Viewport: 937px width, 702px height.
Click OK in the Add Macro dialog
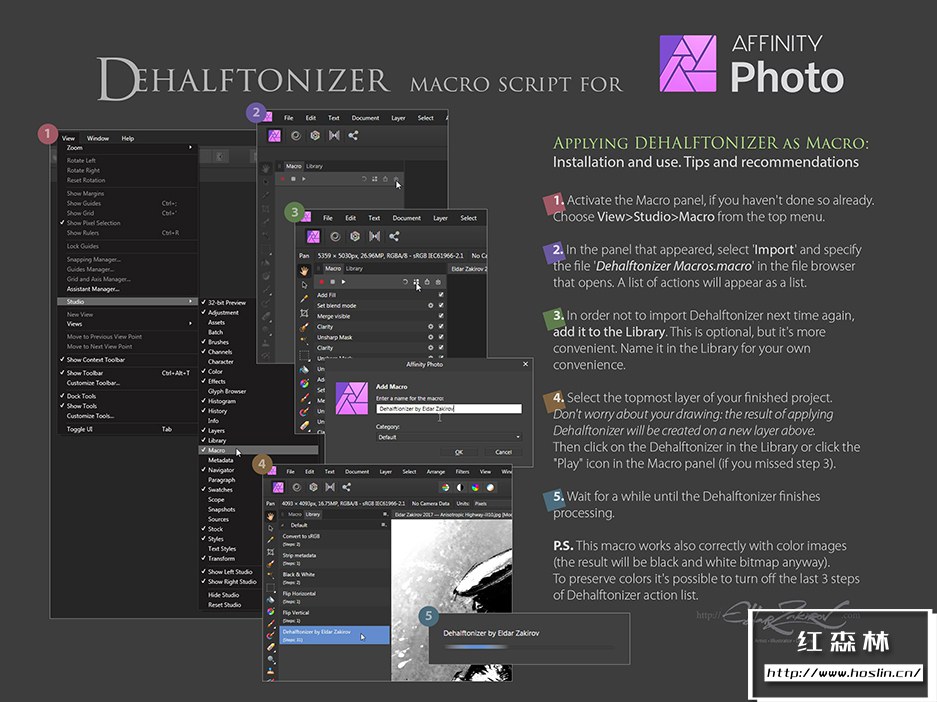(x=459, y=452)
